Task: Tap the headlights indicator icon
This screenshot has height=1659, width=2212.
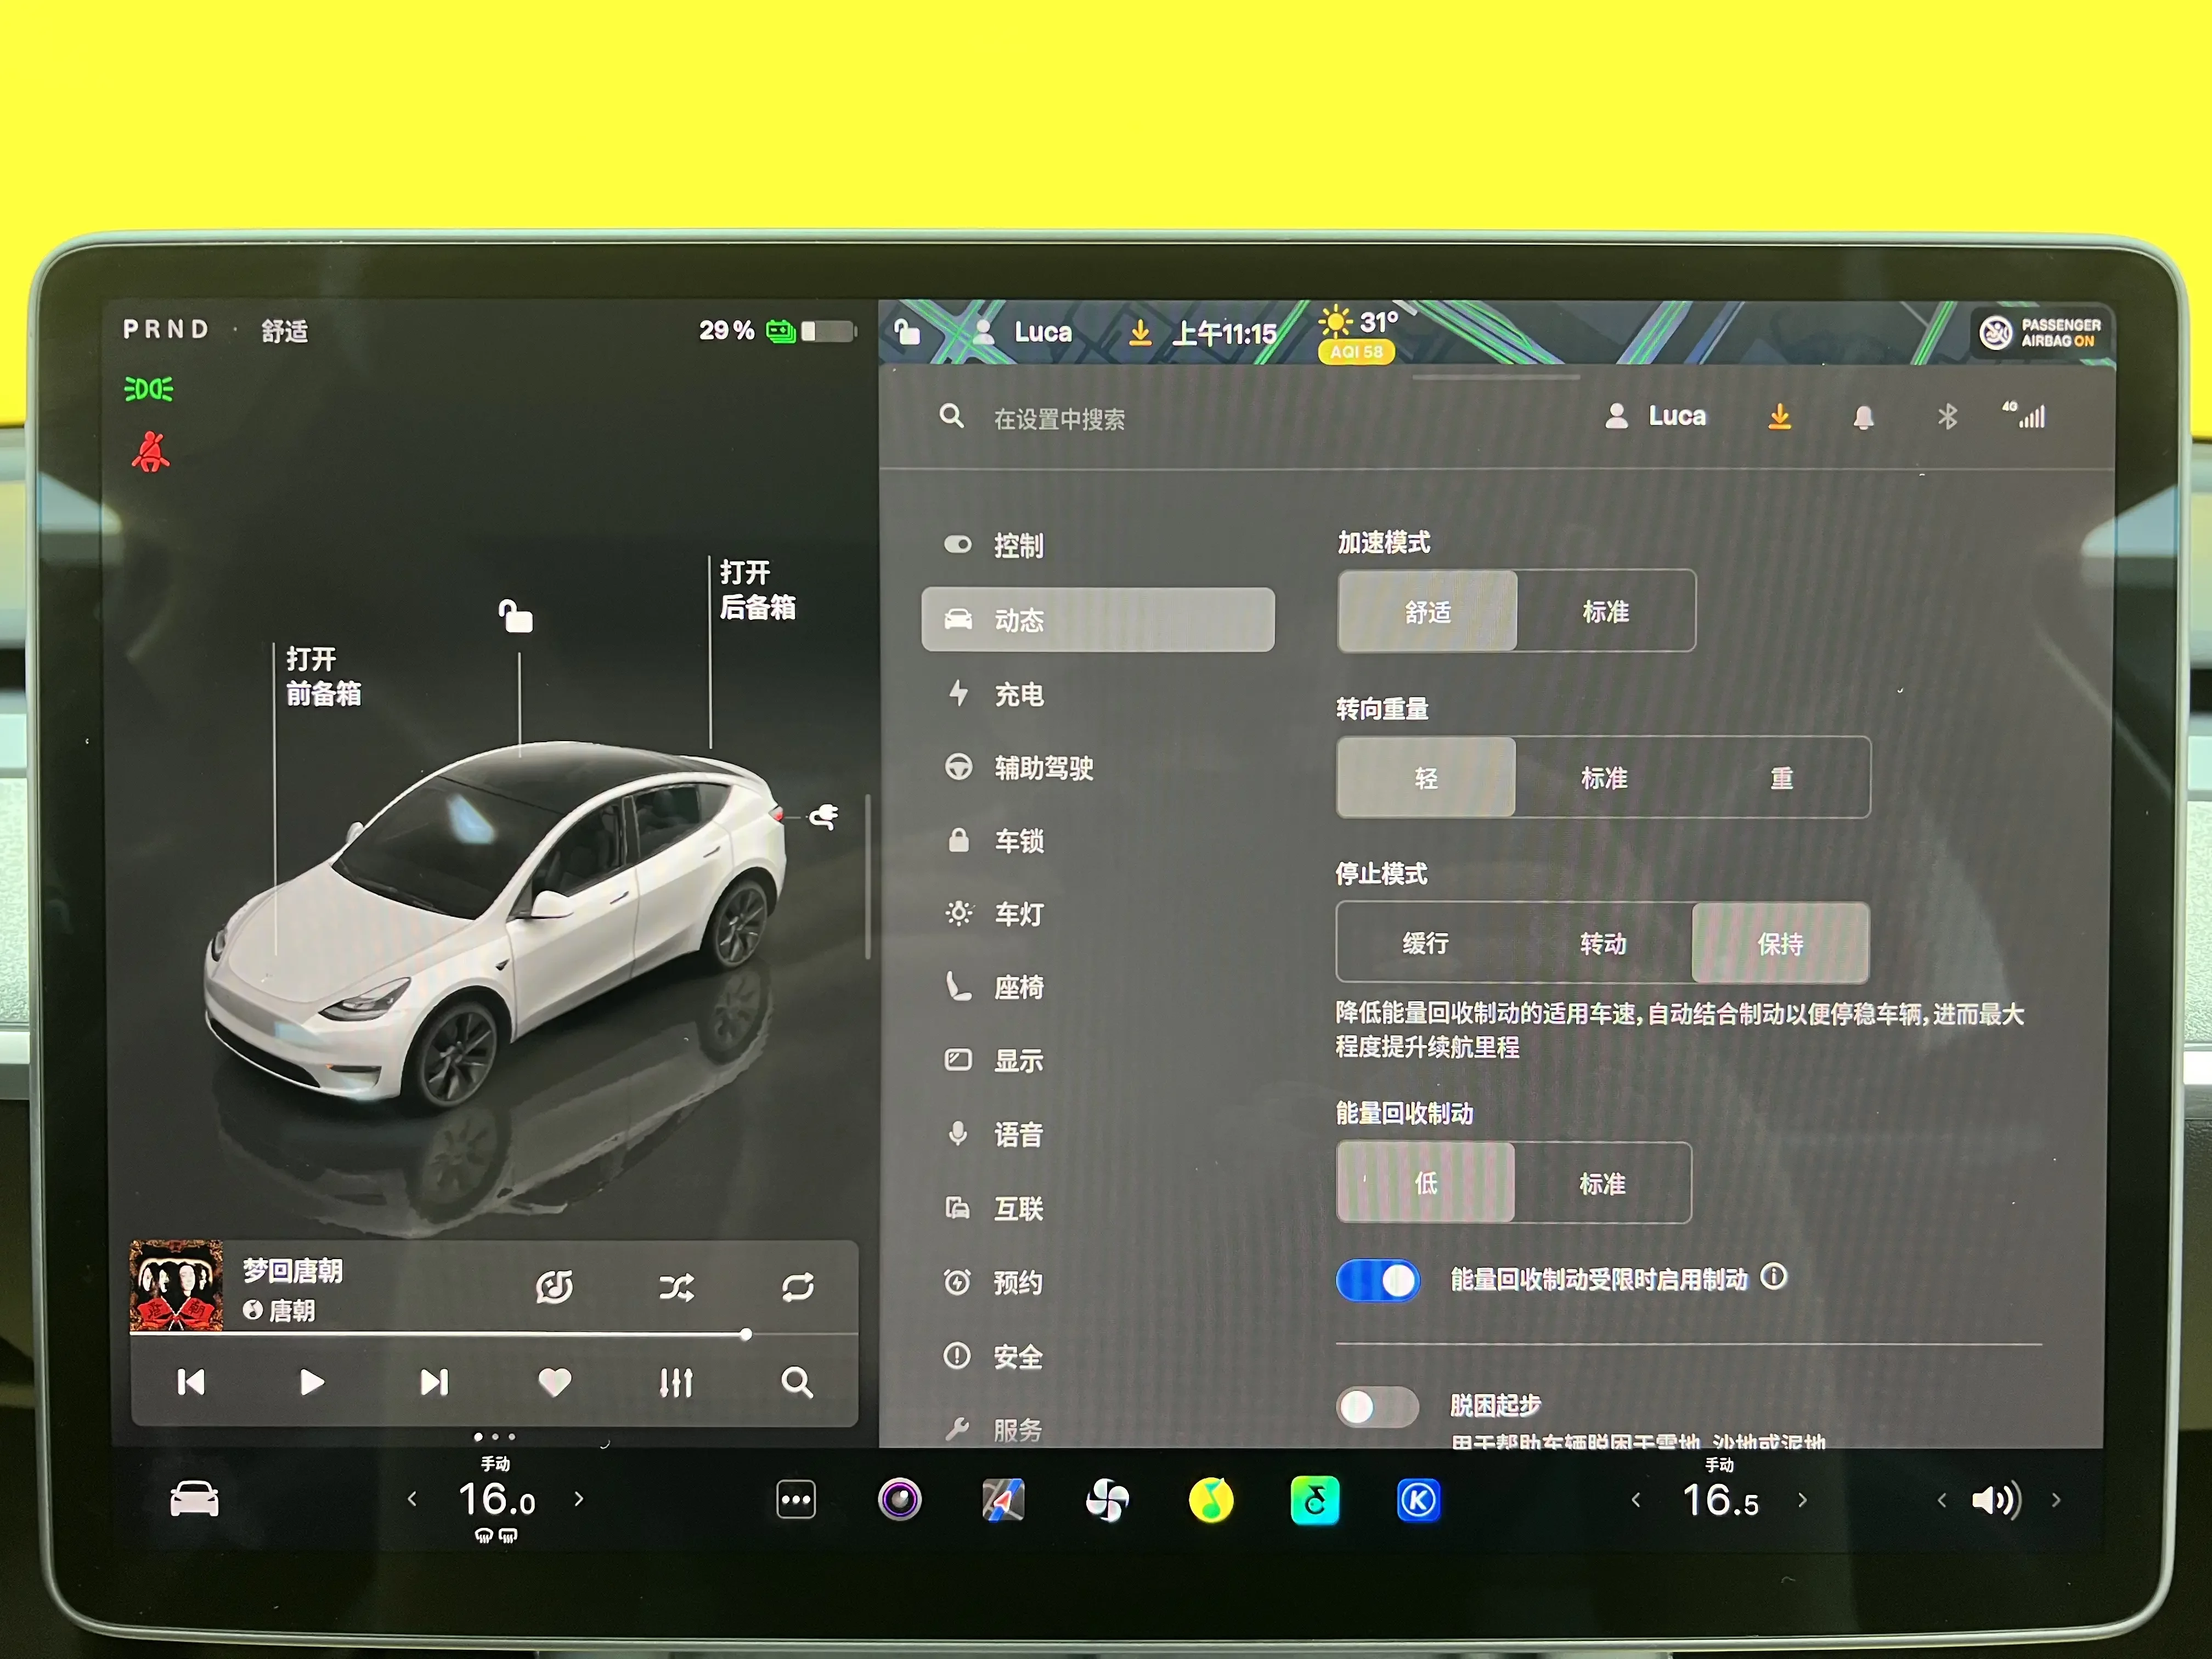Action: tap(148, 389)
